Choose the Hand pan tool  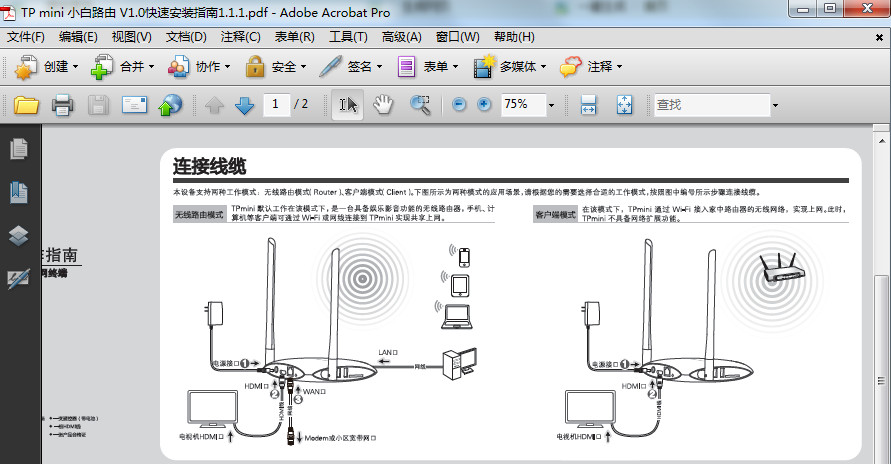click(x=383, y=104)
